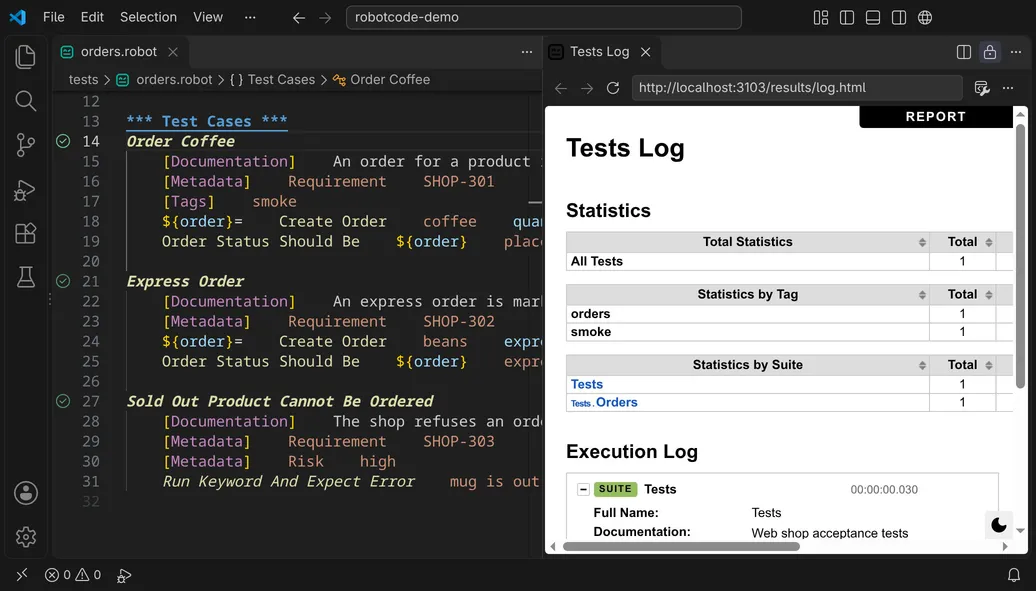Open the Accounts menu icon
The width and height of the screenshot is (1036, 591).
(x=26, y=493)
